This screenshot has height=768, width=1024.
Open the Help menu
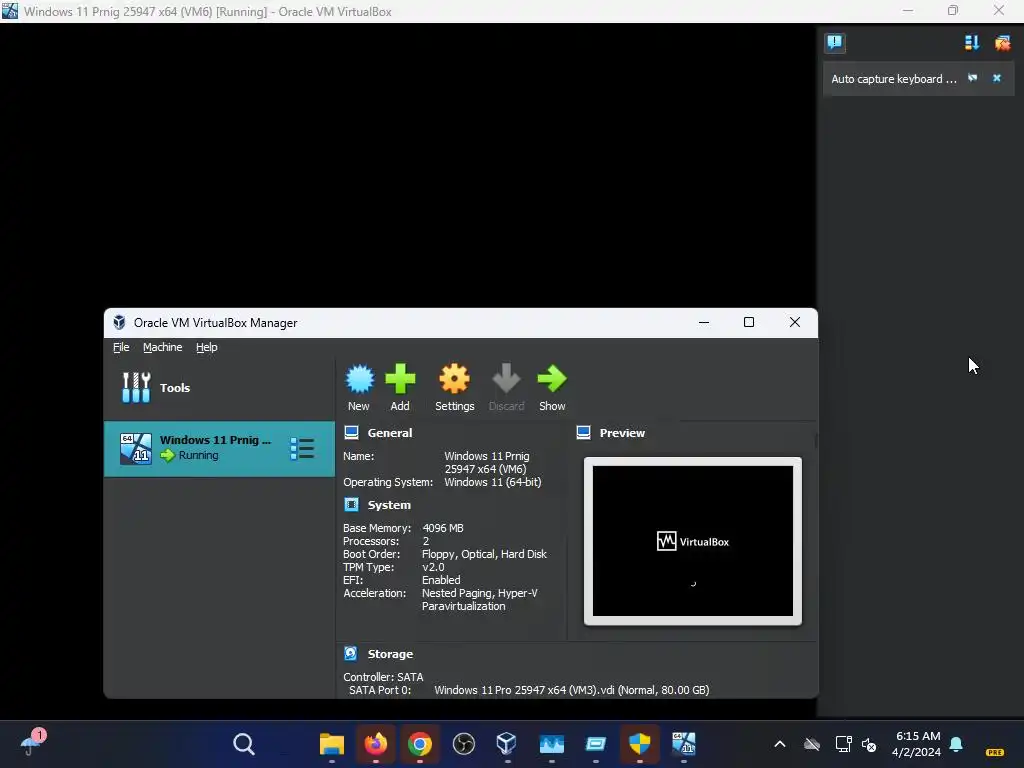[206, 347]
